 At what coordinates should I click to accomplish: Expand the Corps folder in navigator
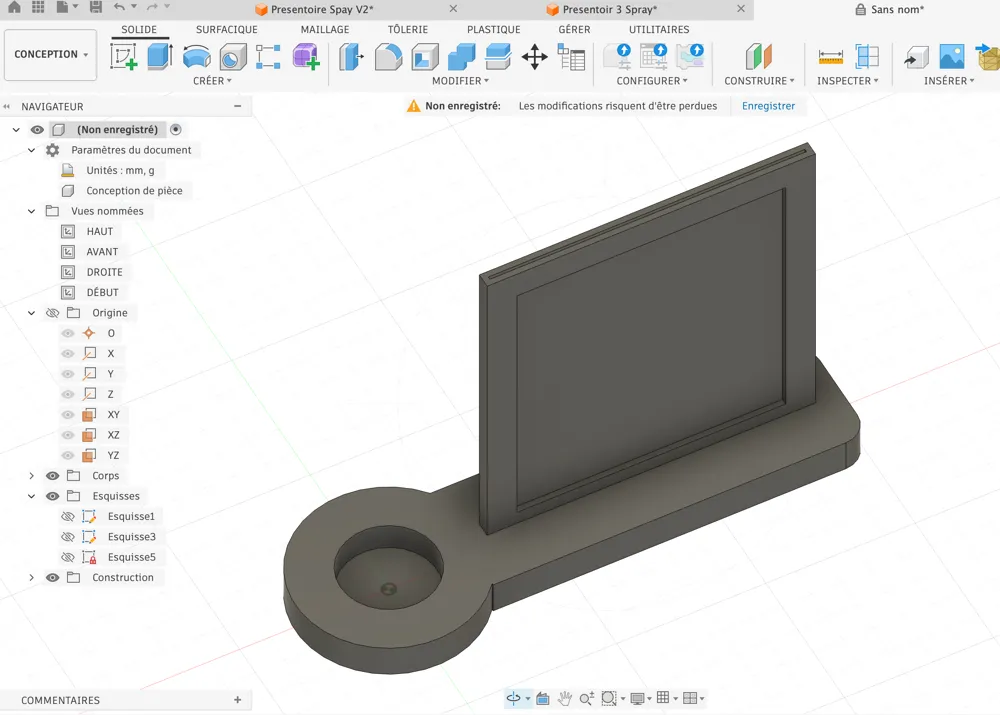tap(31, 476)
